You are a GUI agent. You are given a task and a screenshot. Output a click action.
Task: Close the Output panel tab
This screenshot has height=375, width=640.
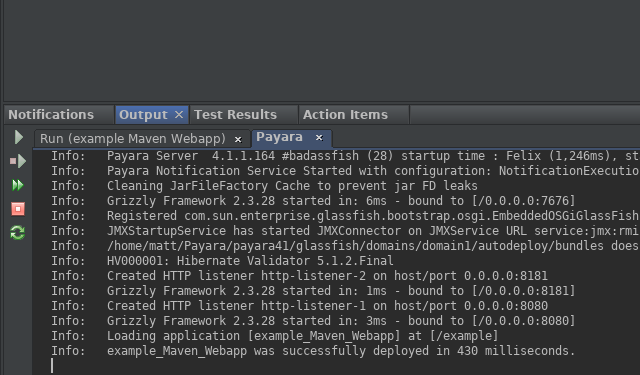click(x=179, y=115)
